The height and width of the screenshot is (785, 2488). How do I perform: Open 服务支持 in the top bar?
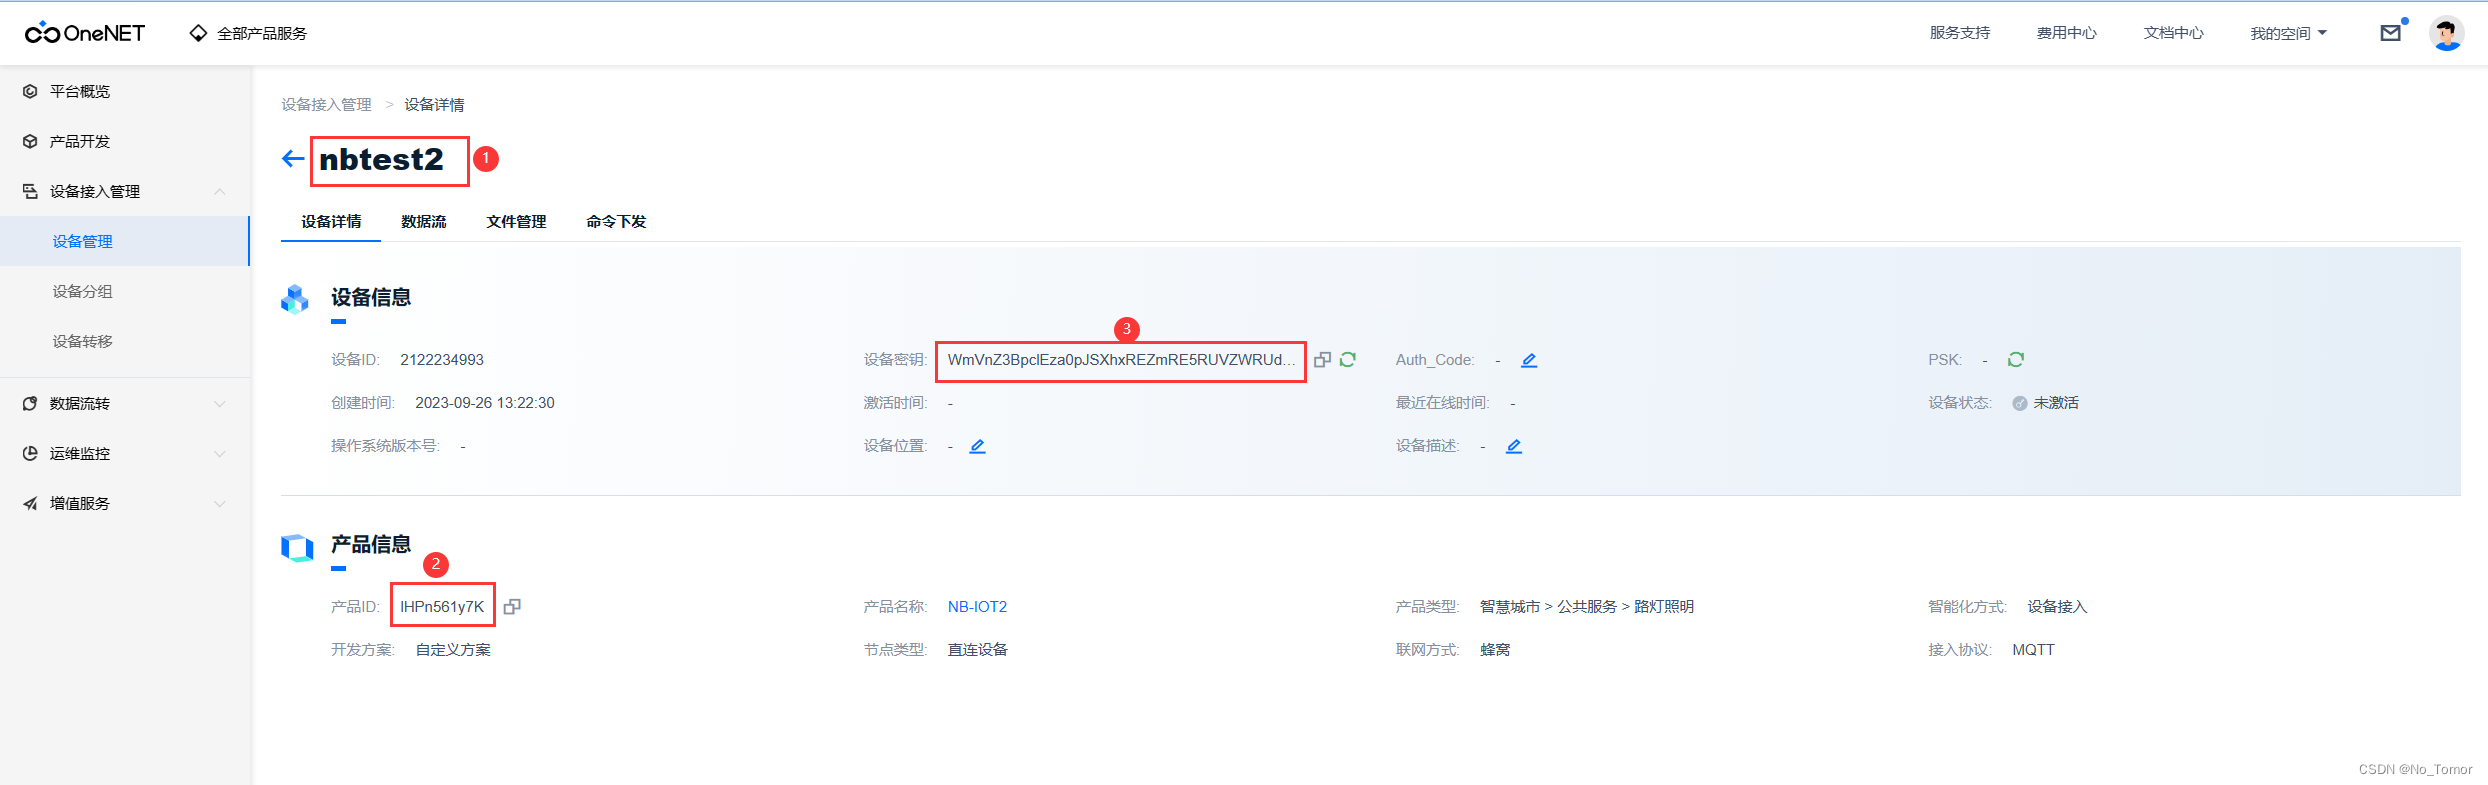(x=1959, y=33)
